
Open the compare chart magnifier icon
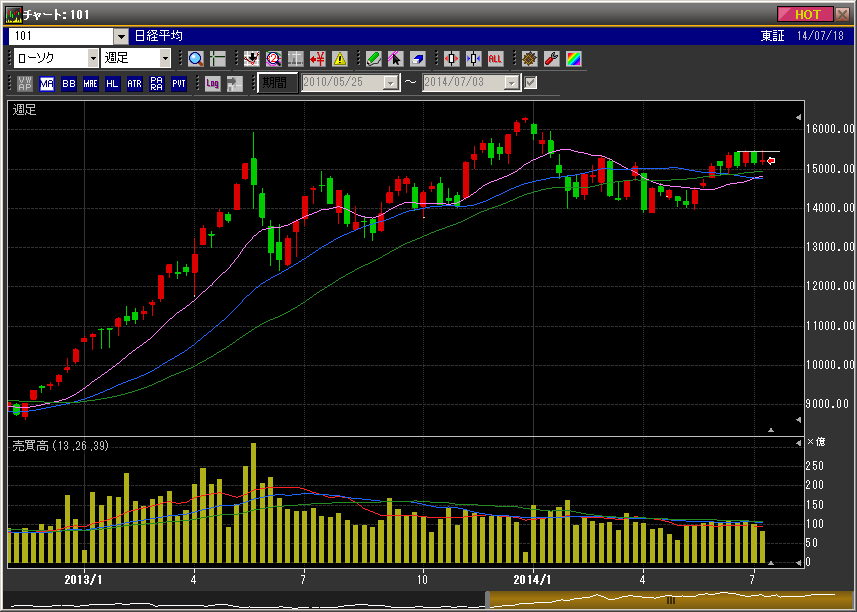pyautogui.click(x=273, y=58)
